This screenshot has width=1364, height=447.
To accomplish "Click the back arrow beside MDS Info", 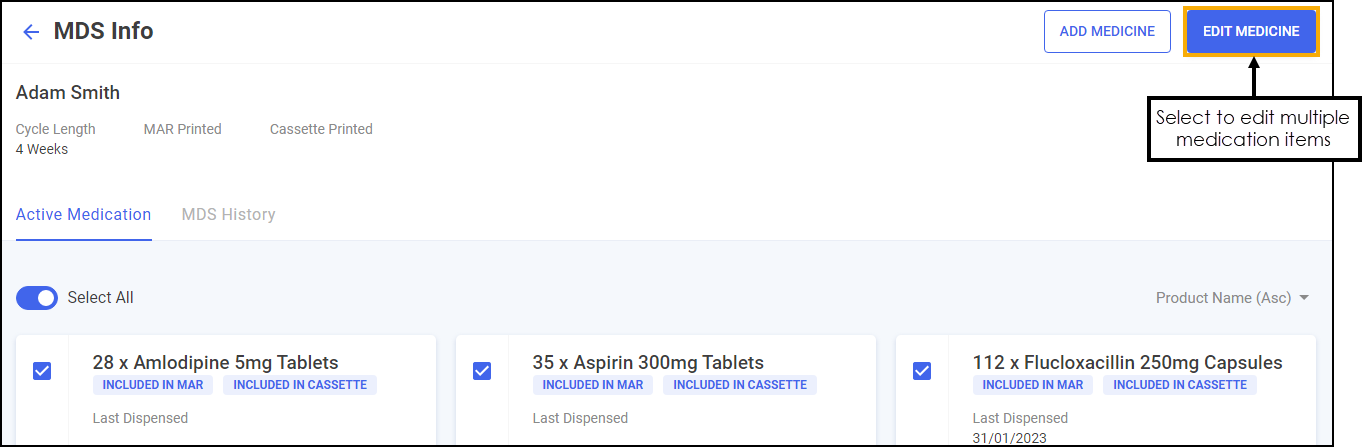I will pos(31,32).
